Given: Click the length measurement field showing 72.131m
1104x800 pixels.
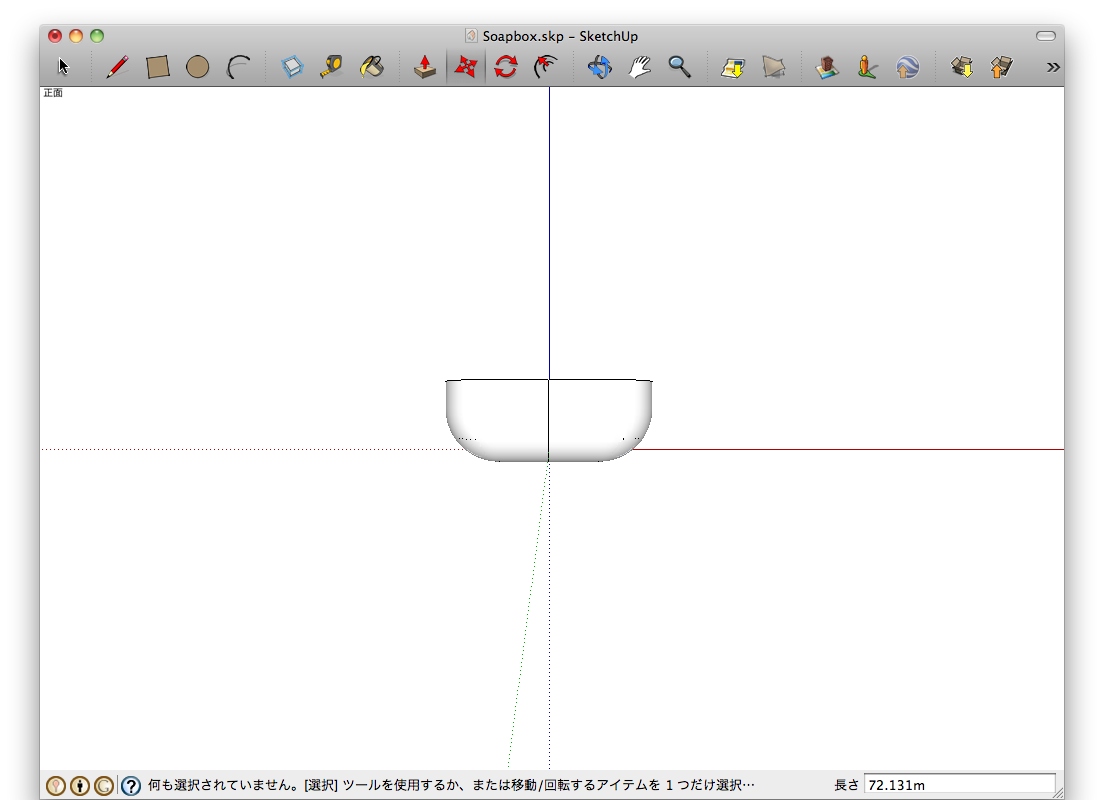Looking at the screenshot, I should [x=959, y=785].
